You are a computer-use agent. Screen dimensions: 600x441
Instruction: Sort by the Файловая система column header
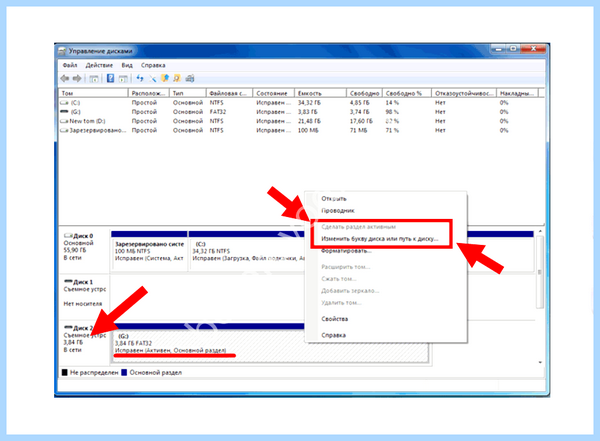click(x=230, y=93)
